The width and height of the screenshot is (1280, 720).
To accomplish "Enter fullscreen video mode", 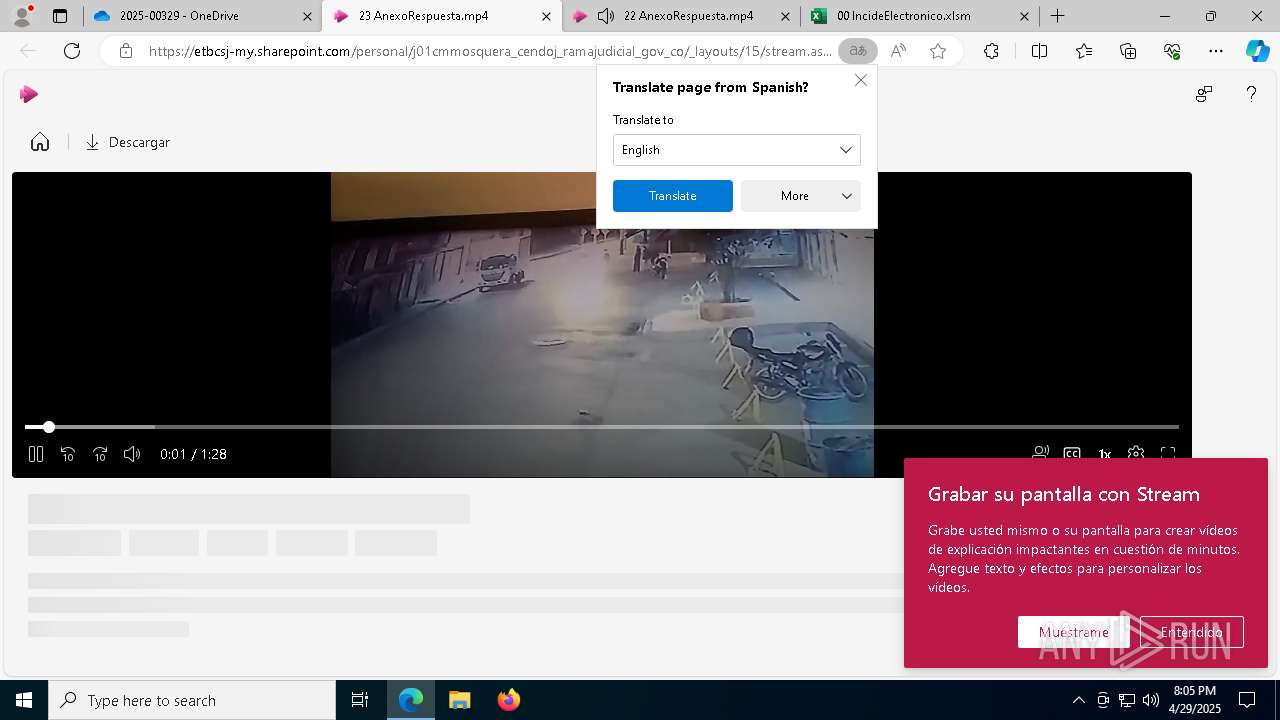I will pyautogui.click(x=1168, y=453).
